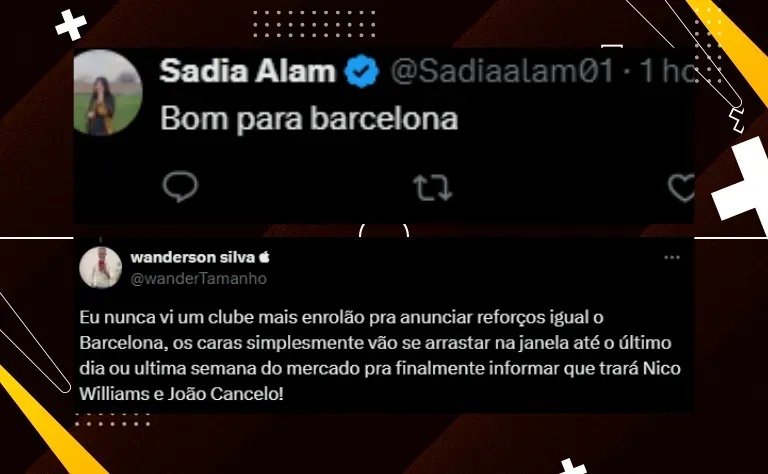Open the @wanderTamanho handle link

click(x=198, y=279)
